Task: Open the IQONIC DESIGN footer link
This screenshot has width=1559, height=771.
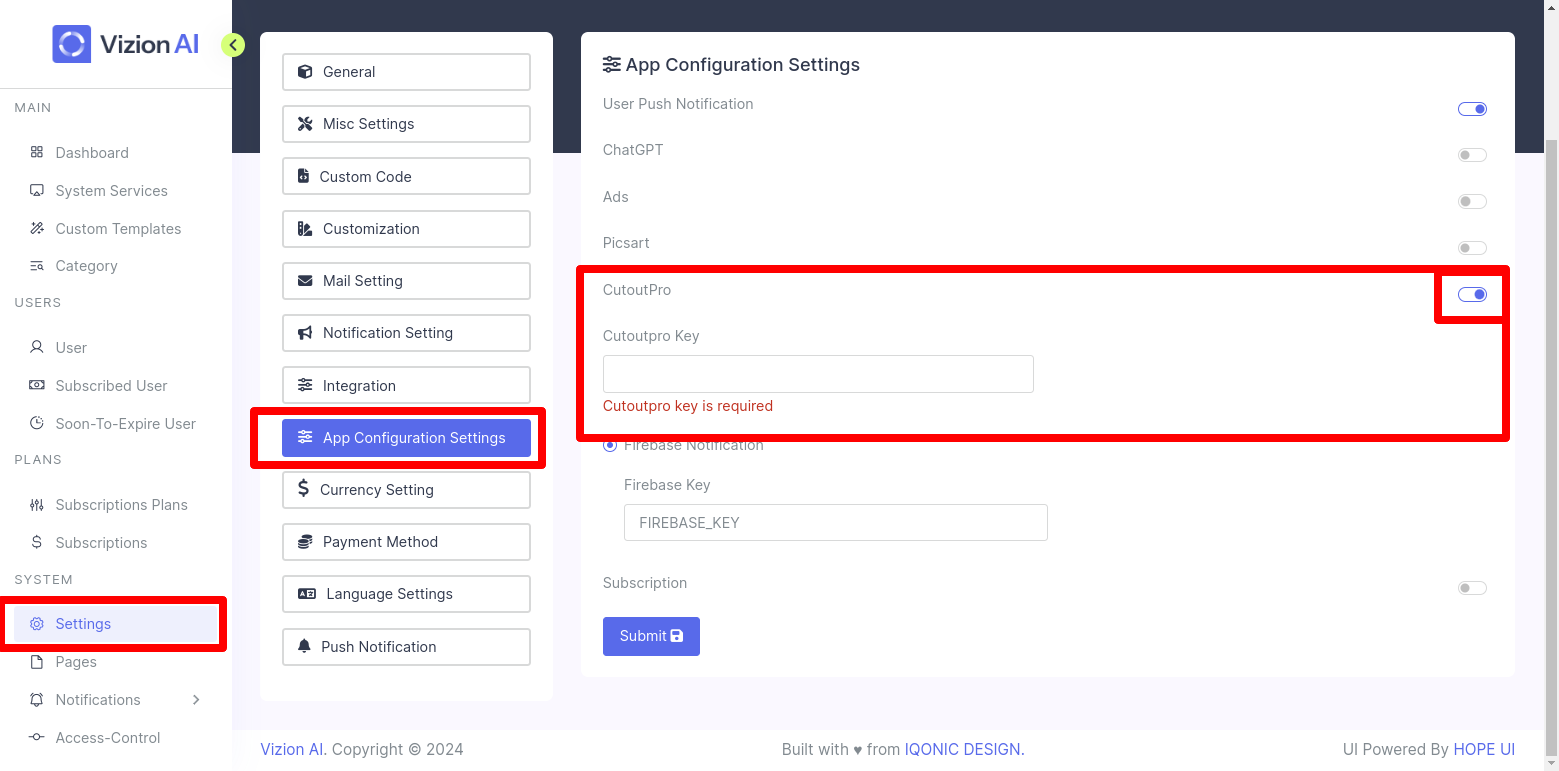Action: click(964, 749)
